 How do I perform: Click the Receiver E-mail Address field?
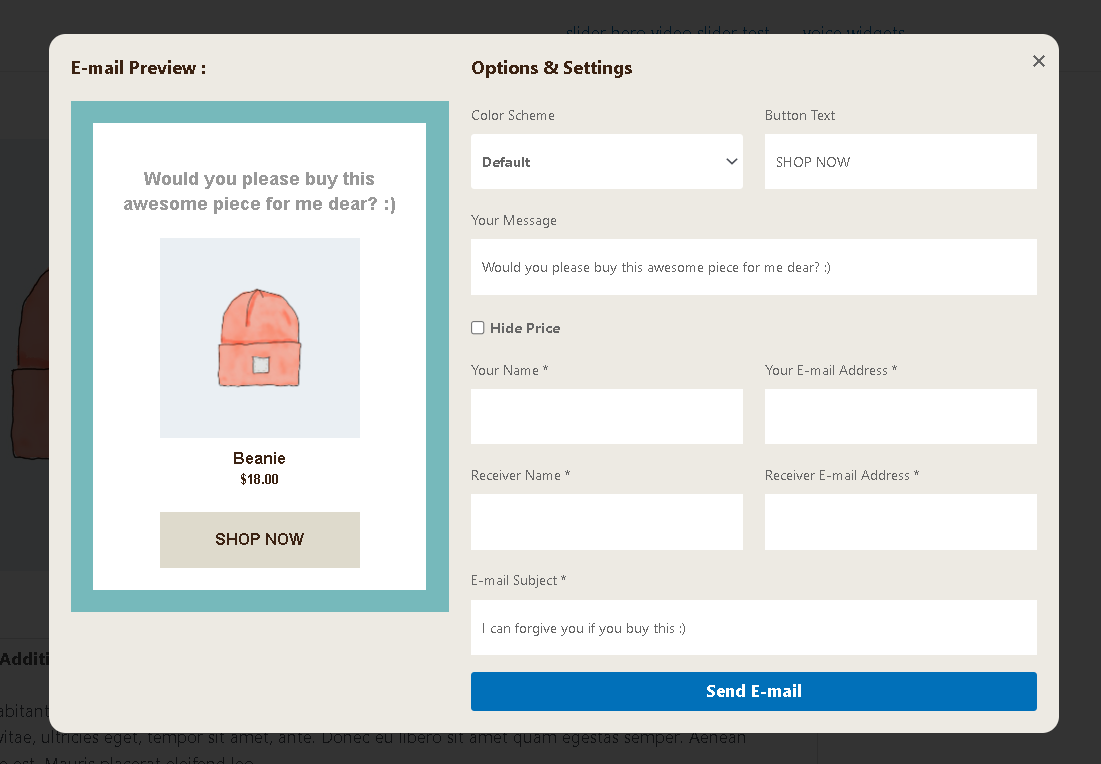pos(900,521)
